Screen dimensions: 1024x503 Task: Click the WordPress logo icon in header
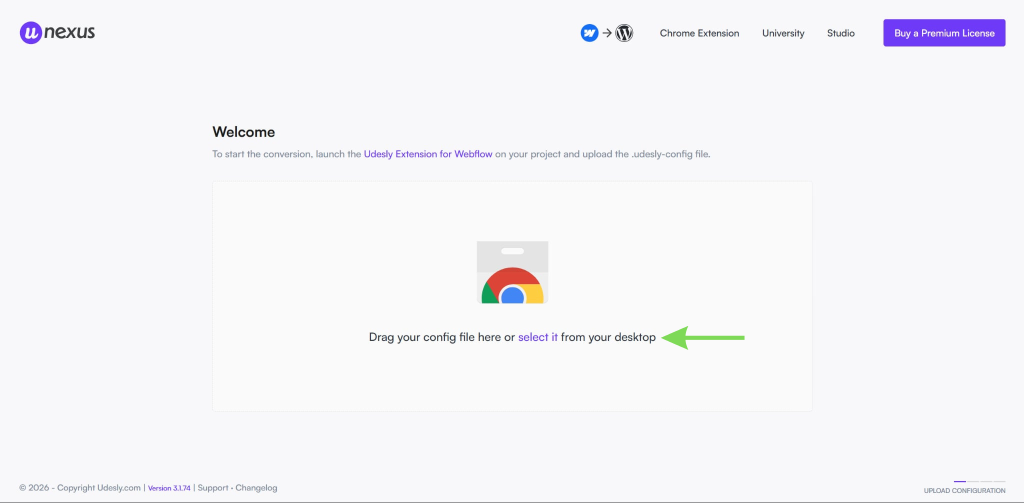tap(624, 33)
